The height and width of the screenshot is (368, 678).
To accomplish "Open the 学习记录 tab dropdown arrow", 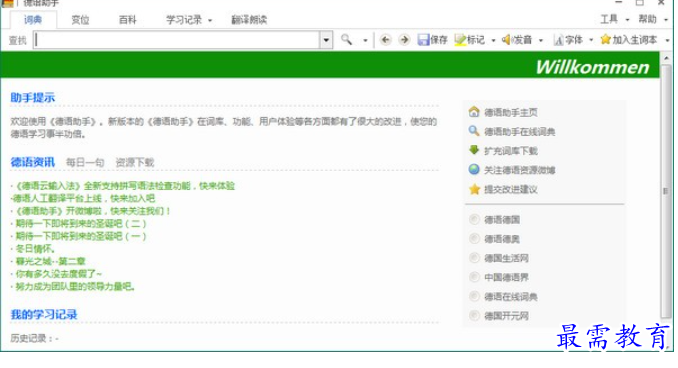I will coord(210,20).
